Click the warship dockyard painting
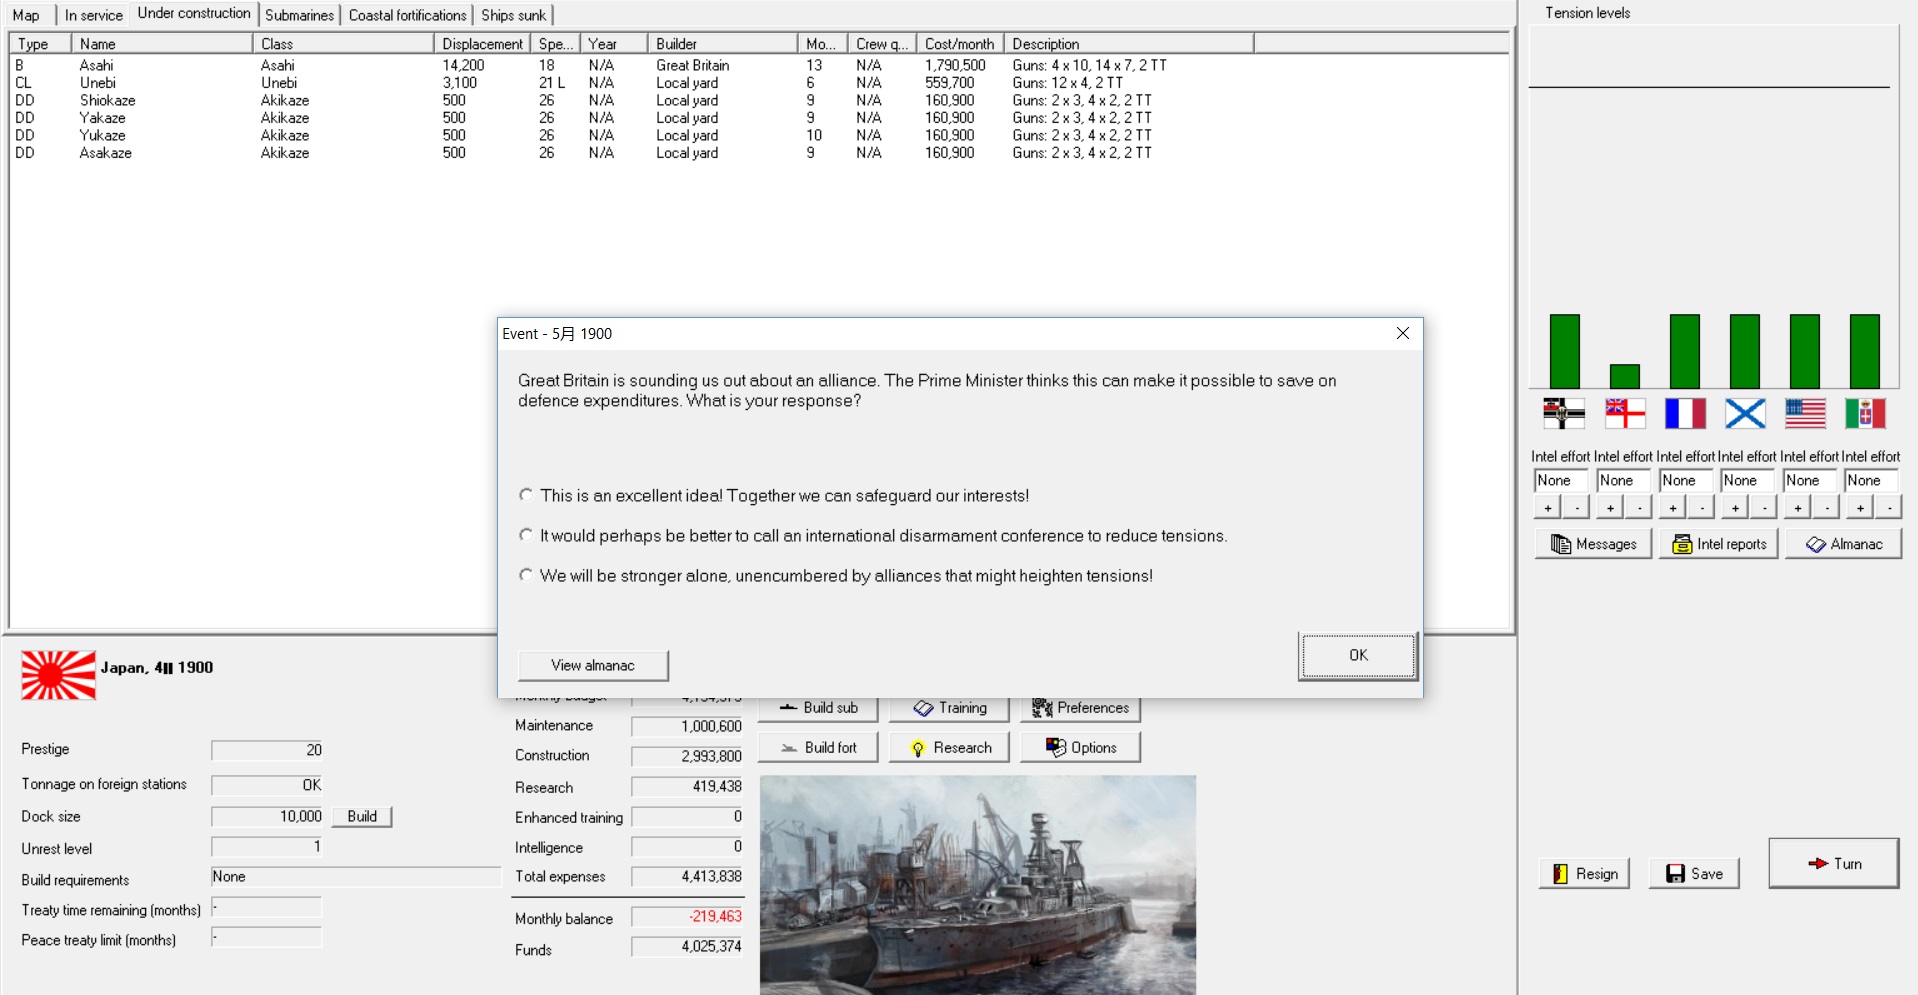 click(x=978, y=885)
